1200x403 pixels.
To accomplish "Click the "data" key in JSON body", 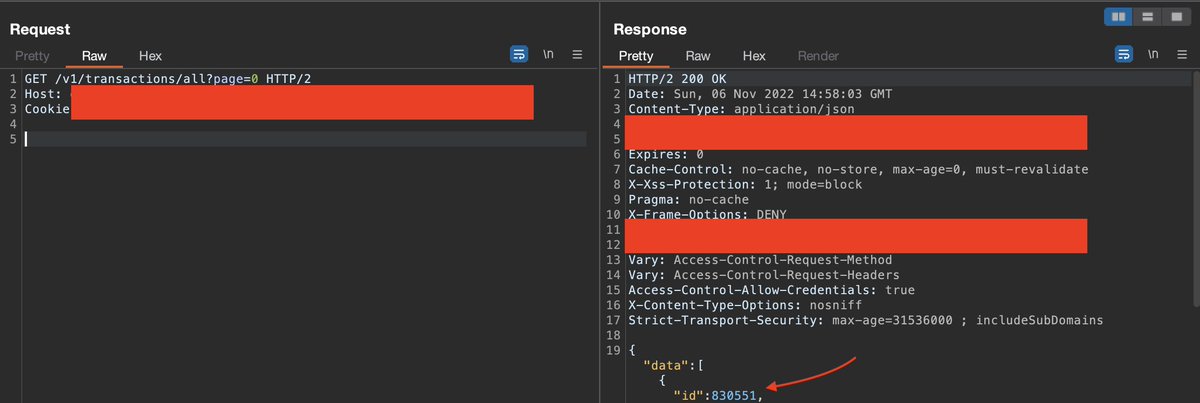I will (x=667, y=366).
